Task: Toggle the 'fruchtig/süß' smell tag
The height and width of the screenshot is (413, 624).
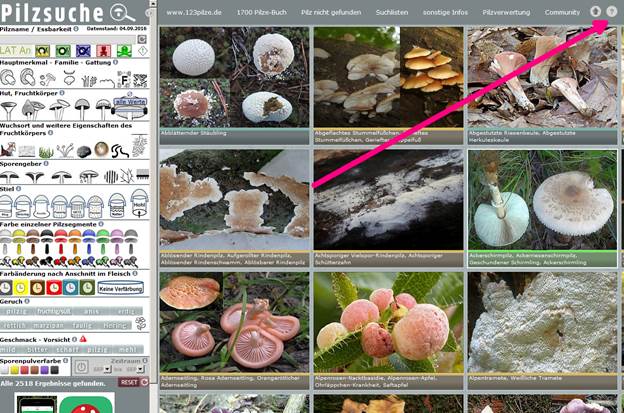Action: tap(54, 311)
